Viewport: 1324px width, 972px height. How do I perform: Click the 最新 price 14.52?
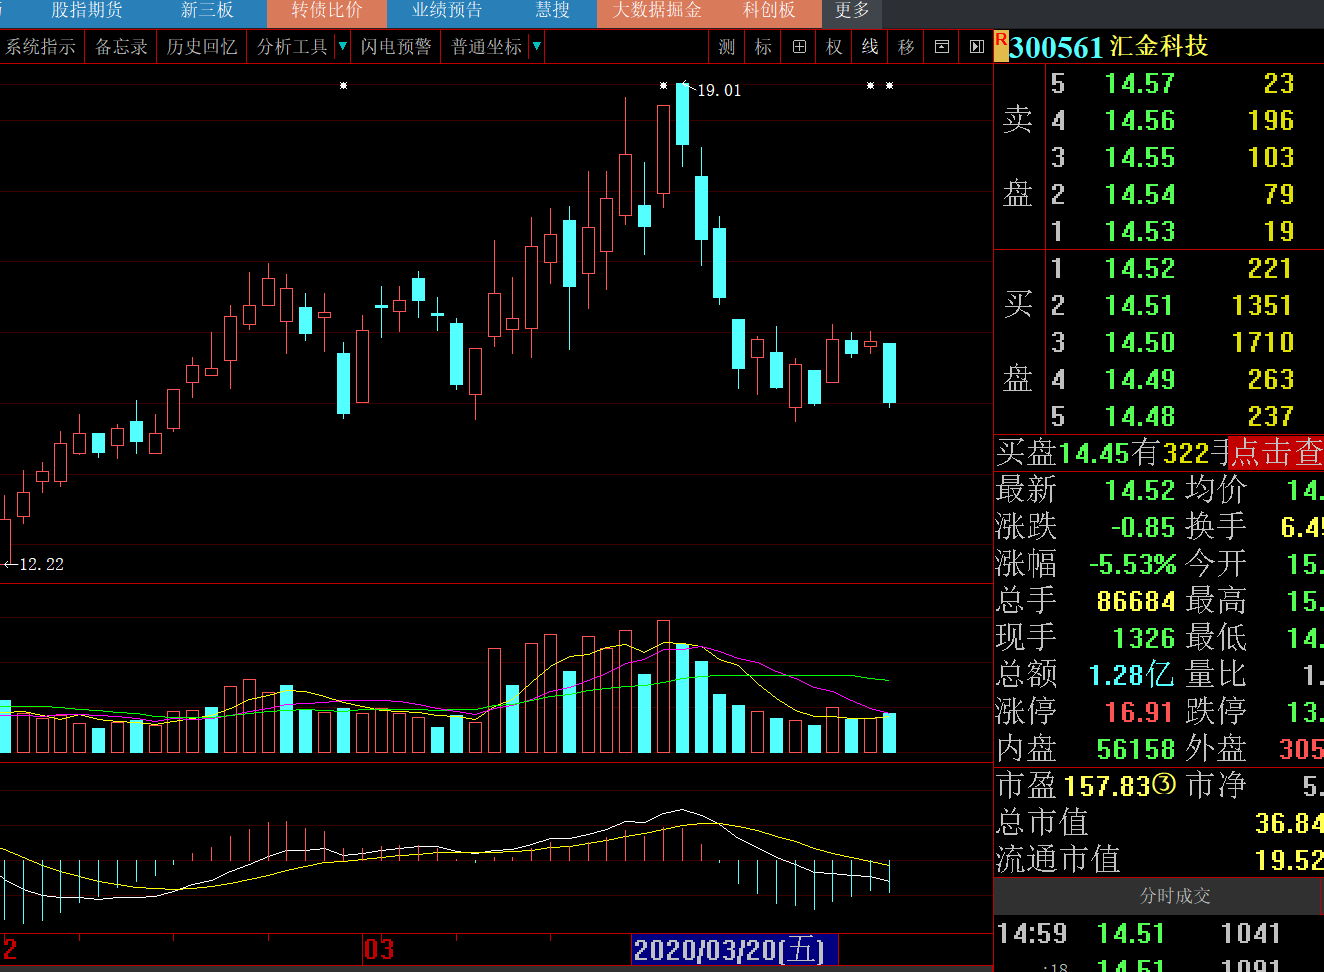pyautogui.click(x=1140, y=490)
